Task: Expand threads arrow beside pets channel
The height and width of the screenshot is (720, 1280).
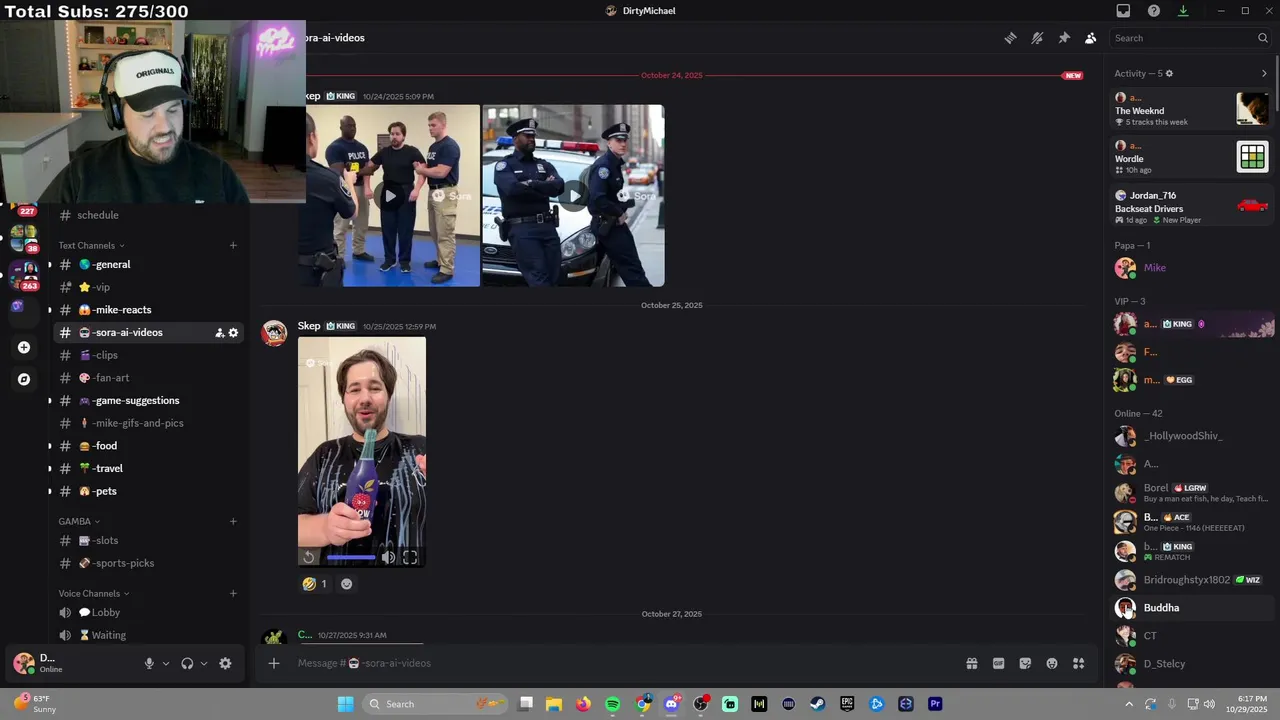Action: click(50, 491)
